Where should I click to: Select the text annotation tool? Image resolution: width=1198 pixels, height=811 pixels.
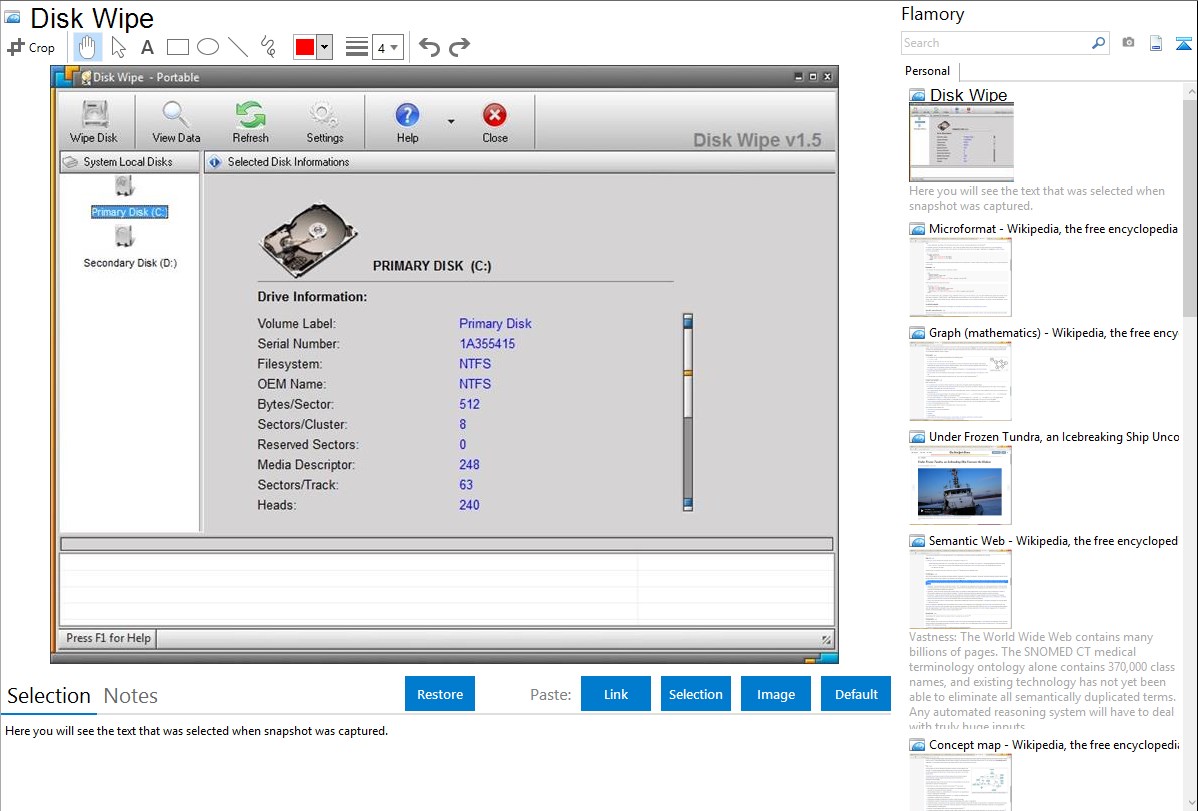point(147,47)
